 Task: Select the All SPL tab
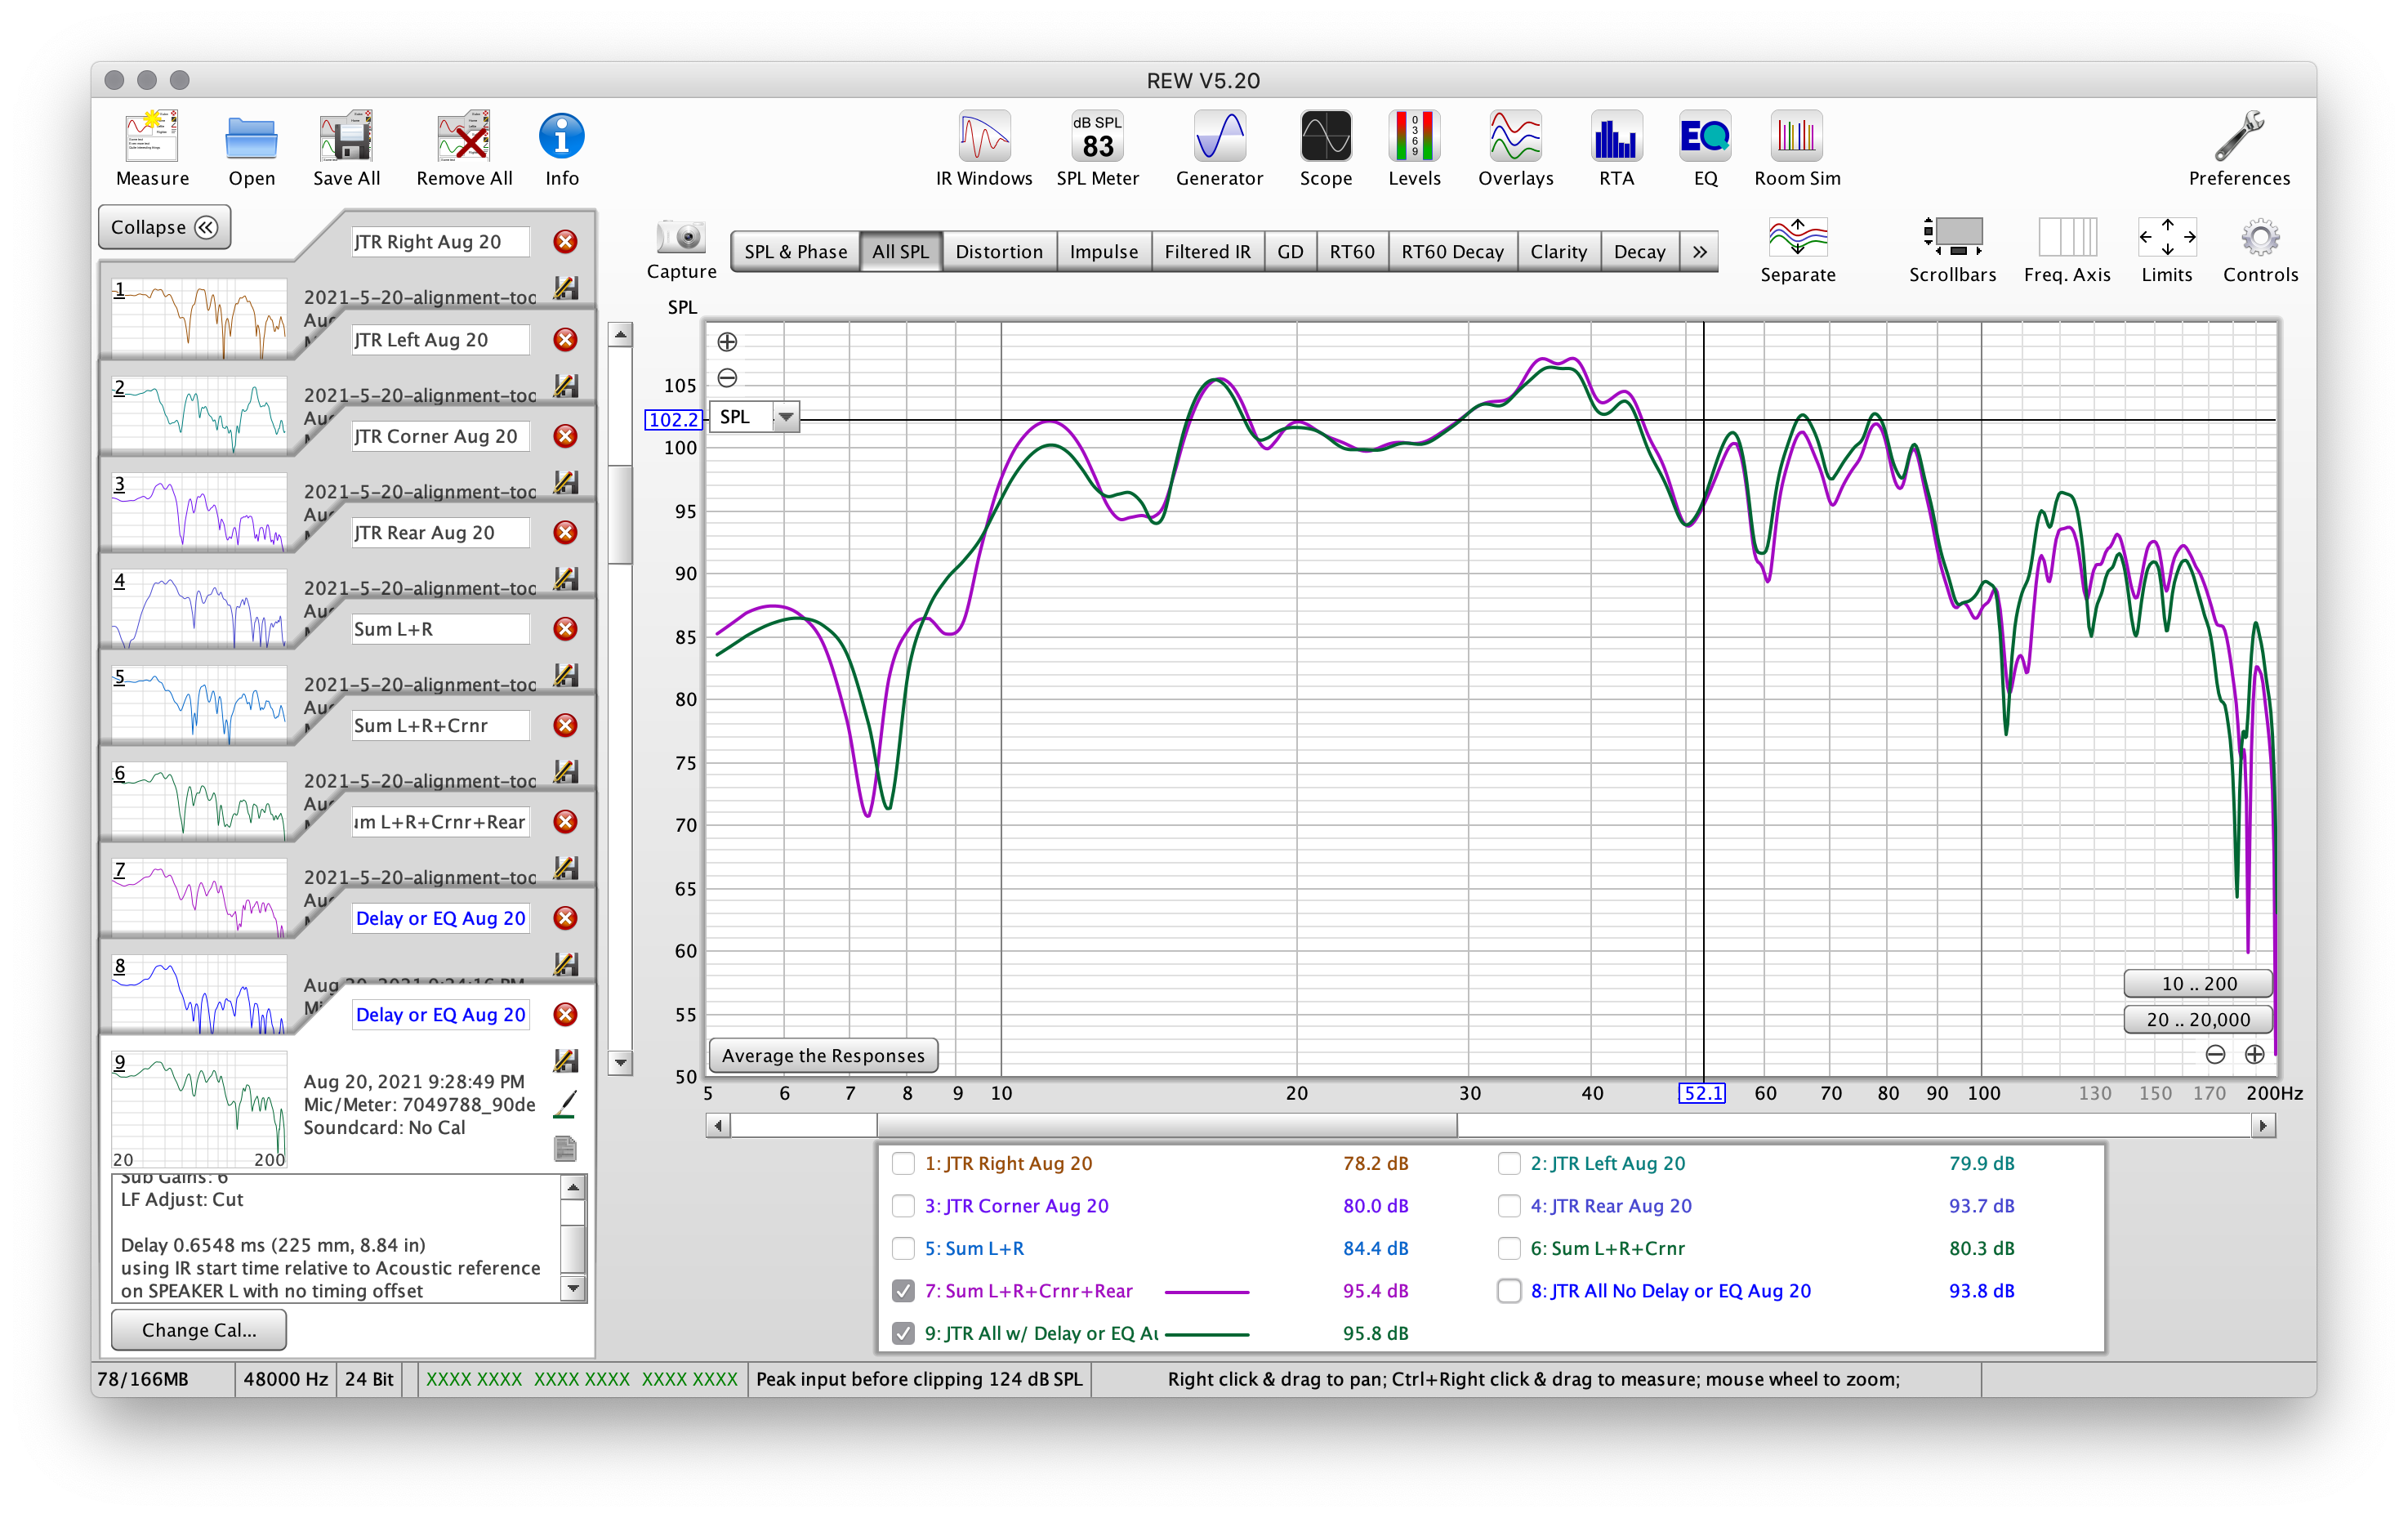point(900,251)
